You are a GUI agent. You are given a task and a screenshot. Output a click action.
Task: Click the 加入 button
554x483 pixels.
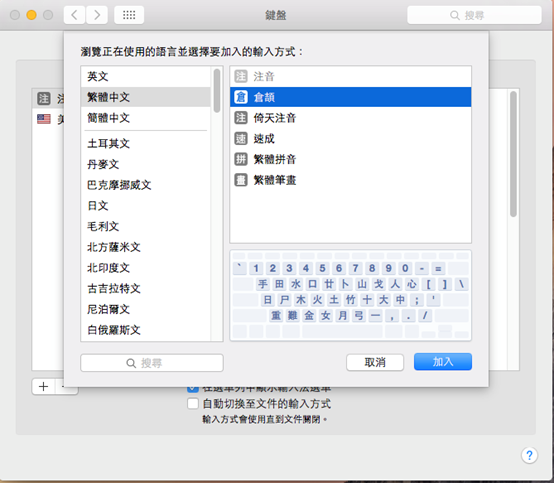443,362
